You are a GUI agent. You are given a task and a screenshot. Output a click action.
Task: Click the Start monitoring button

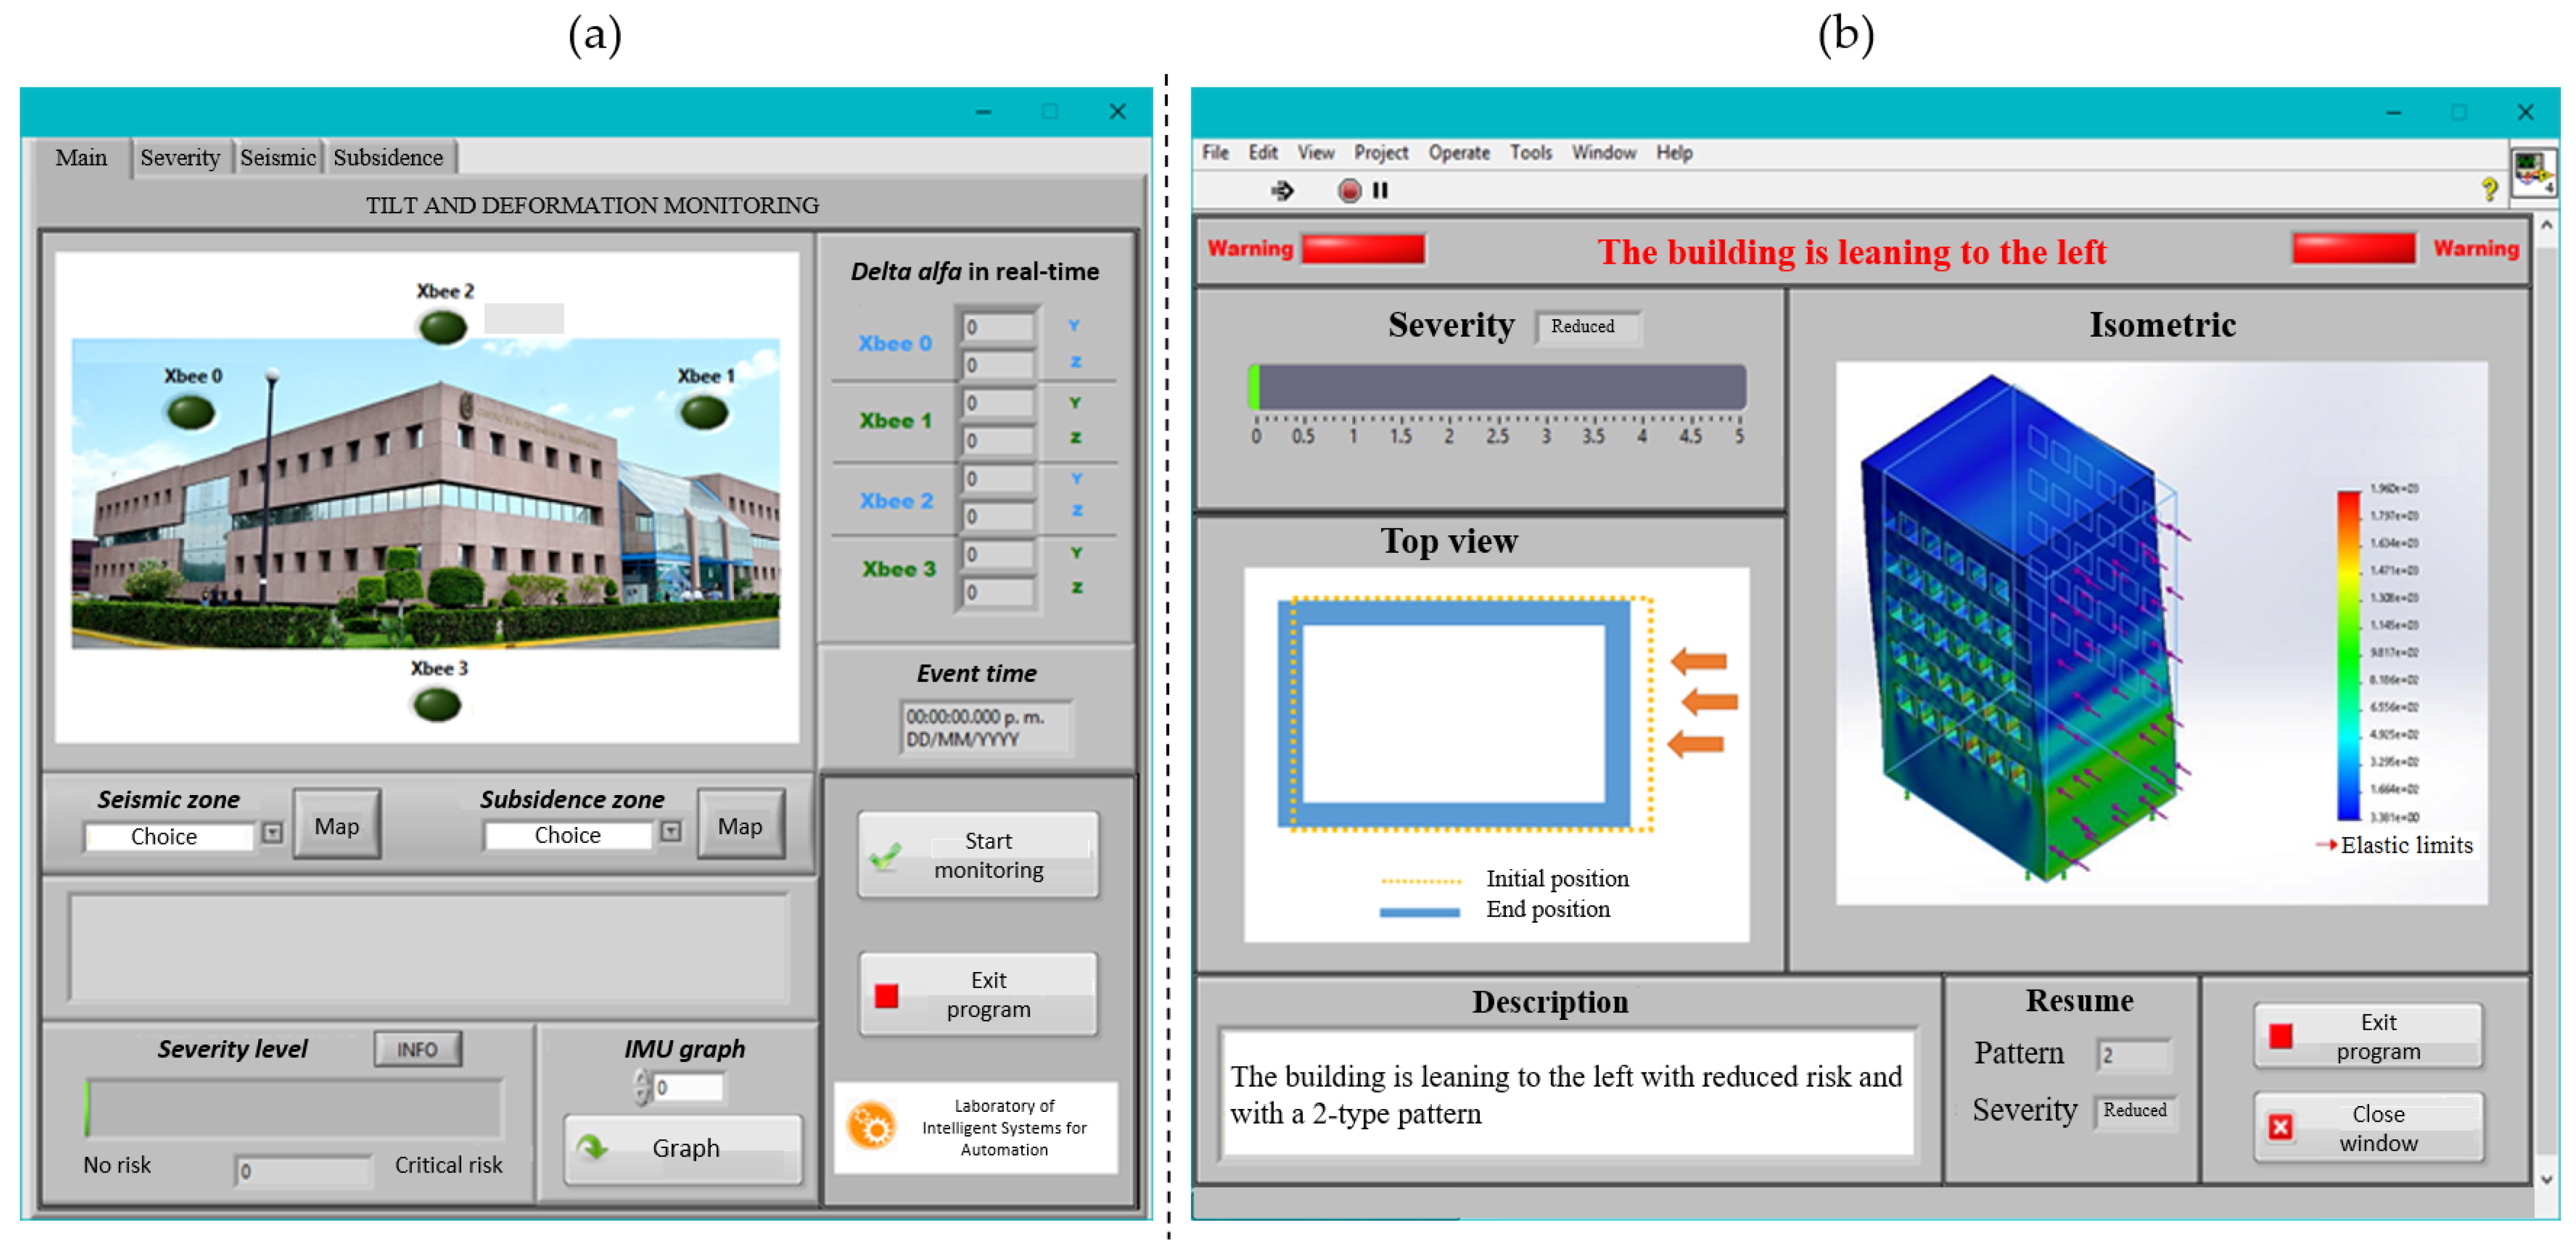tap(977, 855)
